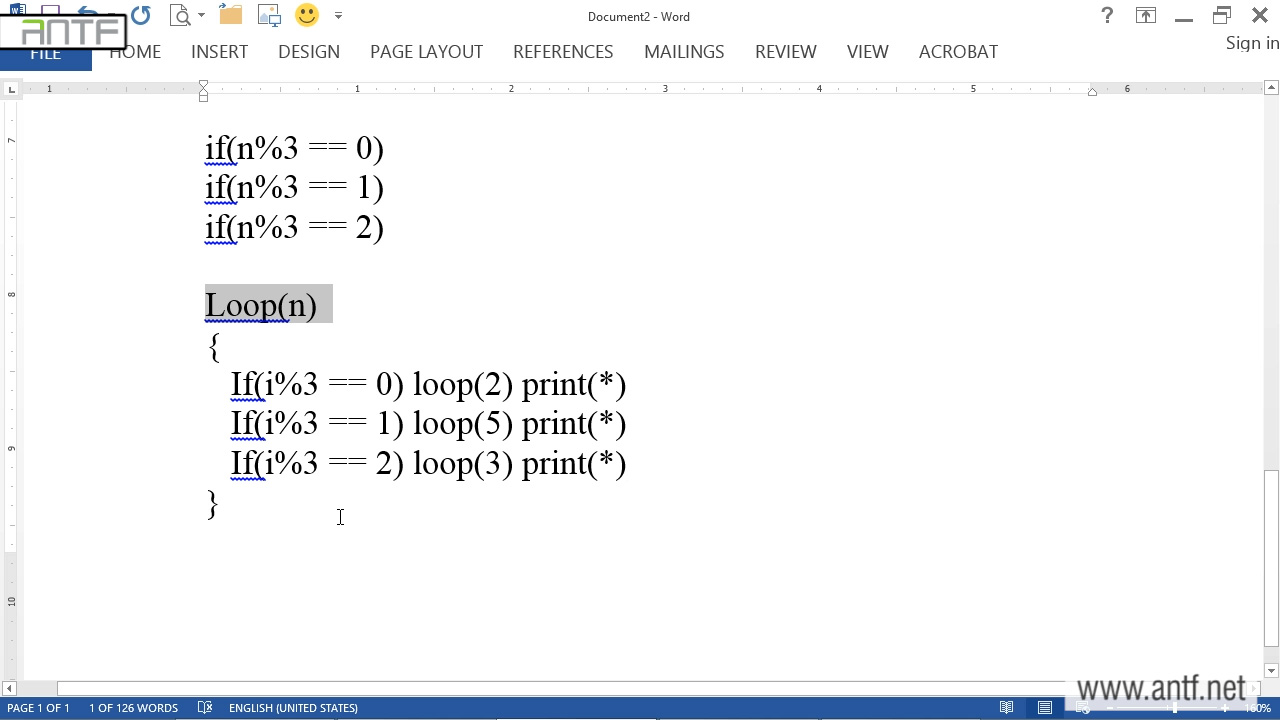Viewport: 1280px width, 720px height.
Task: Switch to Print Layout view
Action: [1045, 708]
